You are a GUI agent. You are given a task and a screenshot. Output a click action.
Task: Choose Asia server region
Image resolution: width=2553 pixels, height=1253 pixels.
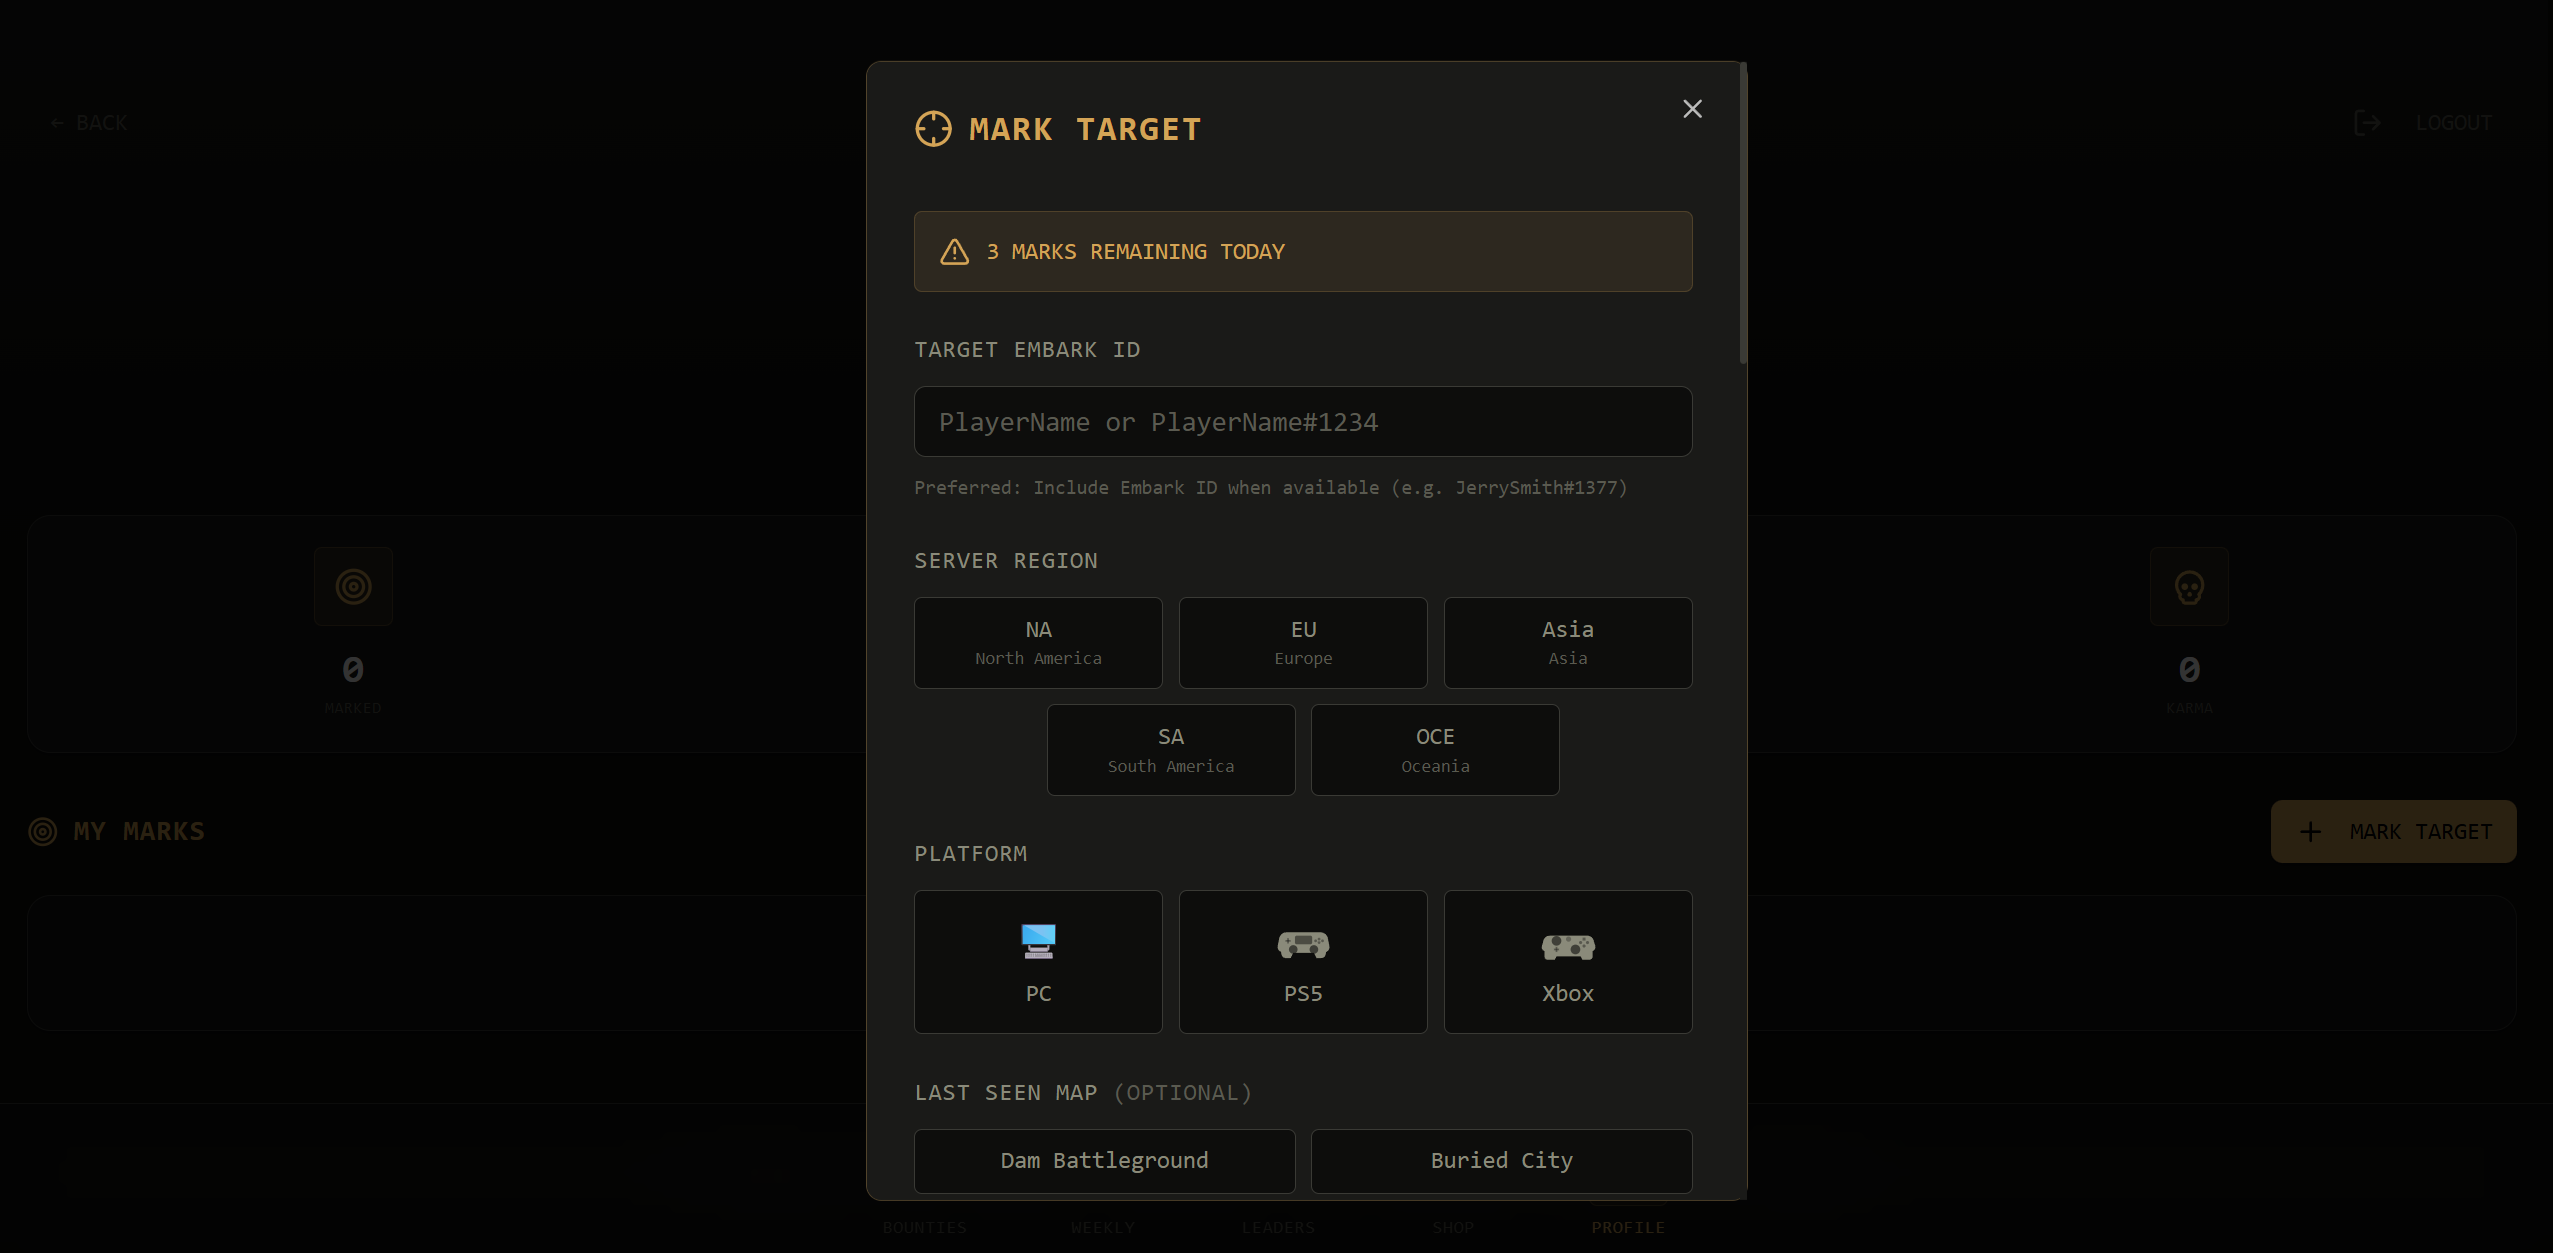tap(1568, 643)
